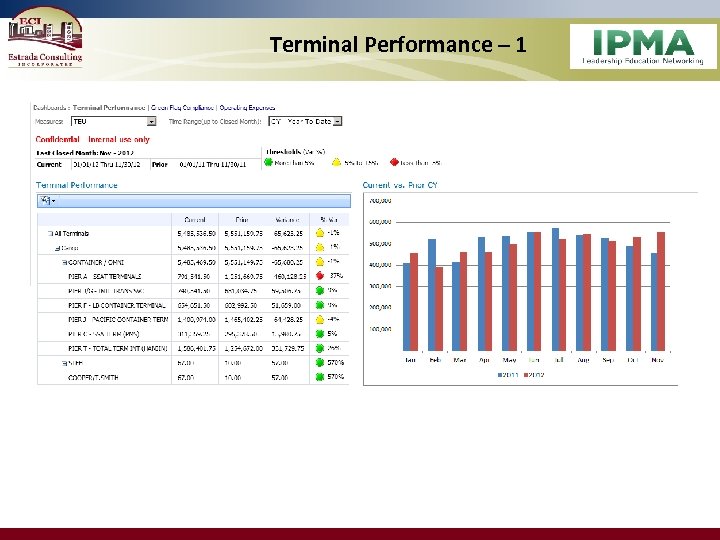Click the Jul 2011 blue bar
Image resolution: width=720 pixels, height=540 pixels.
[555, 289]
